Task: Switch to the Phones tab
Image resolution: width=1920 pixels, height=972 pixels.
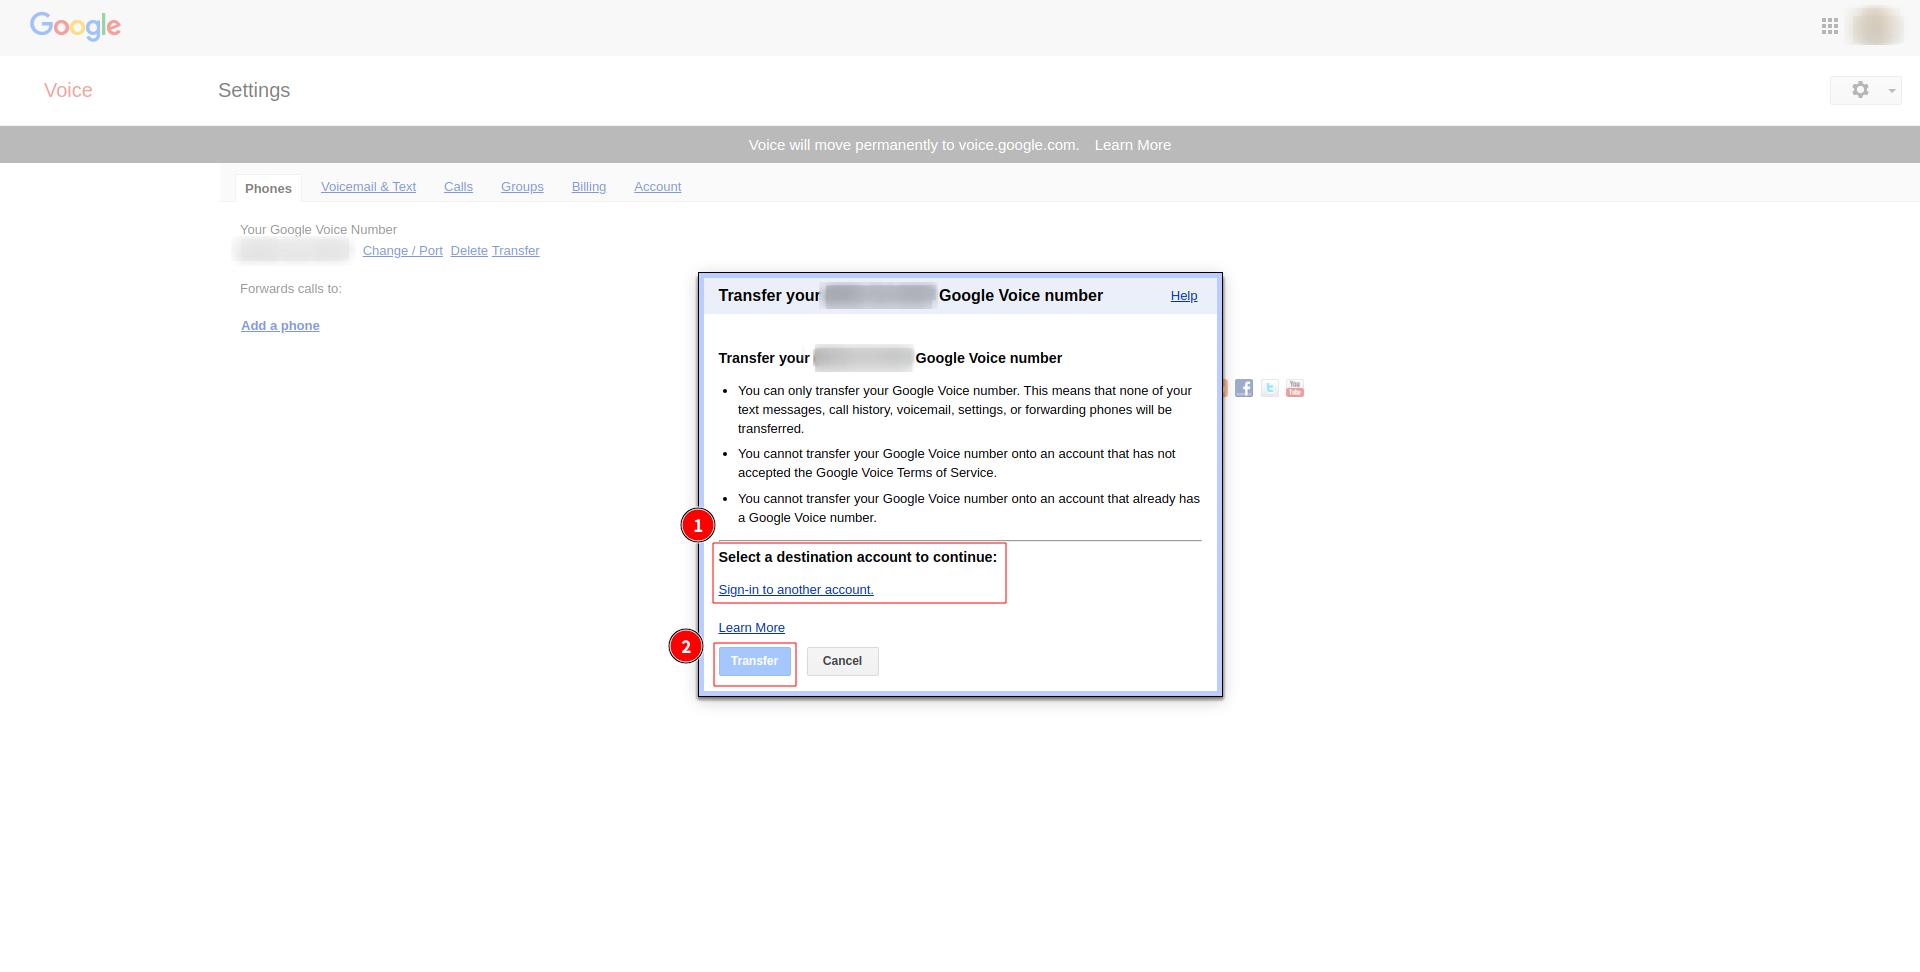Action: 268,188
